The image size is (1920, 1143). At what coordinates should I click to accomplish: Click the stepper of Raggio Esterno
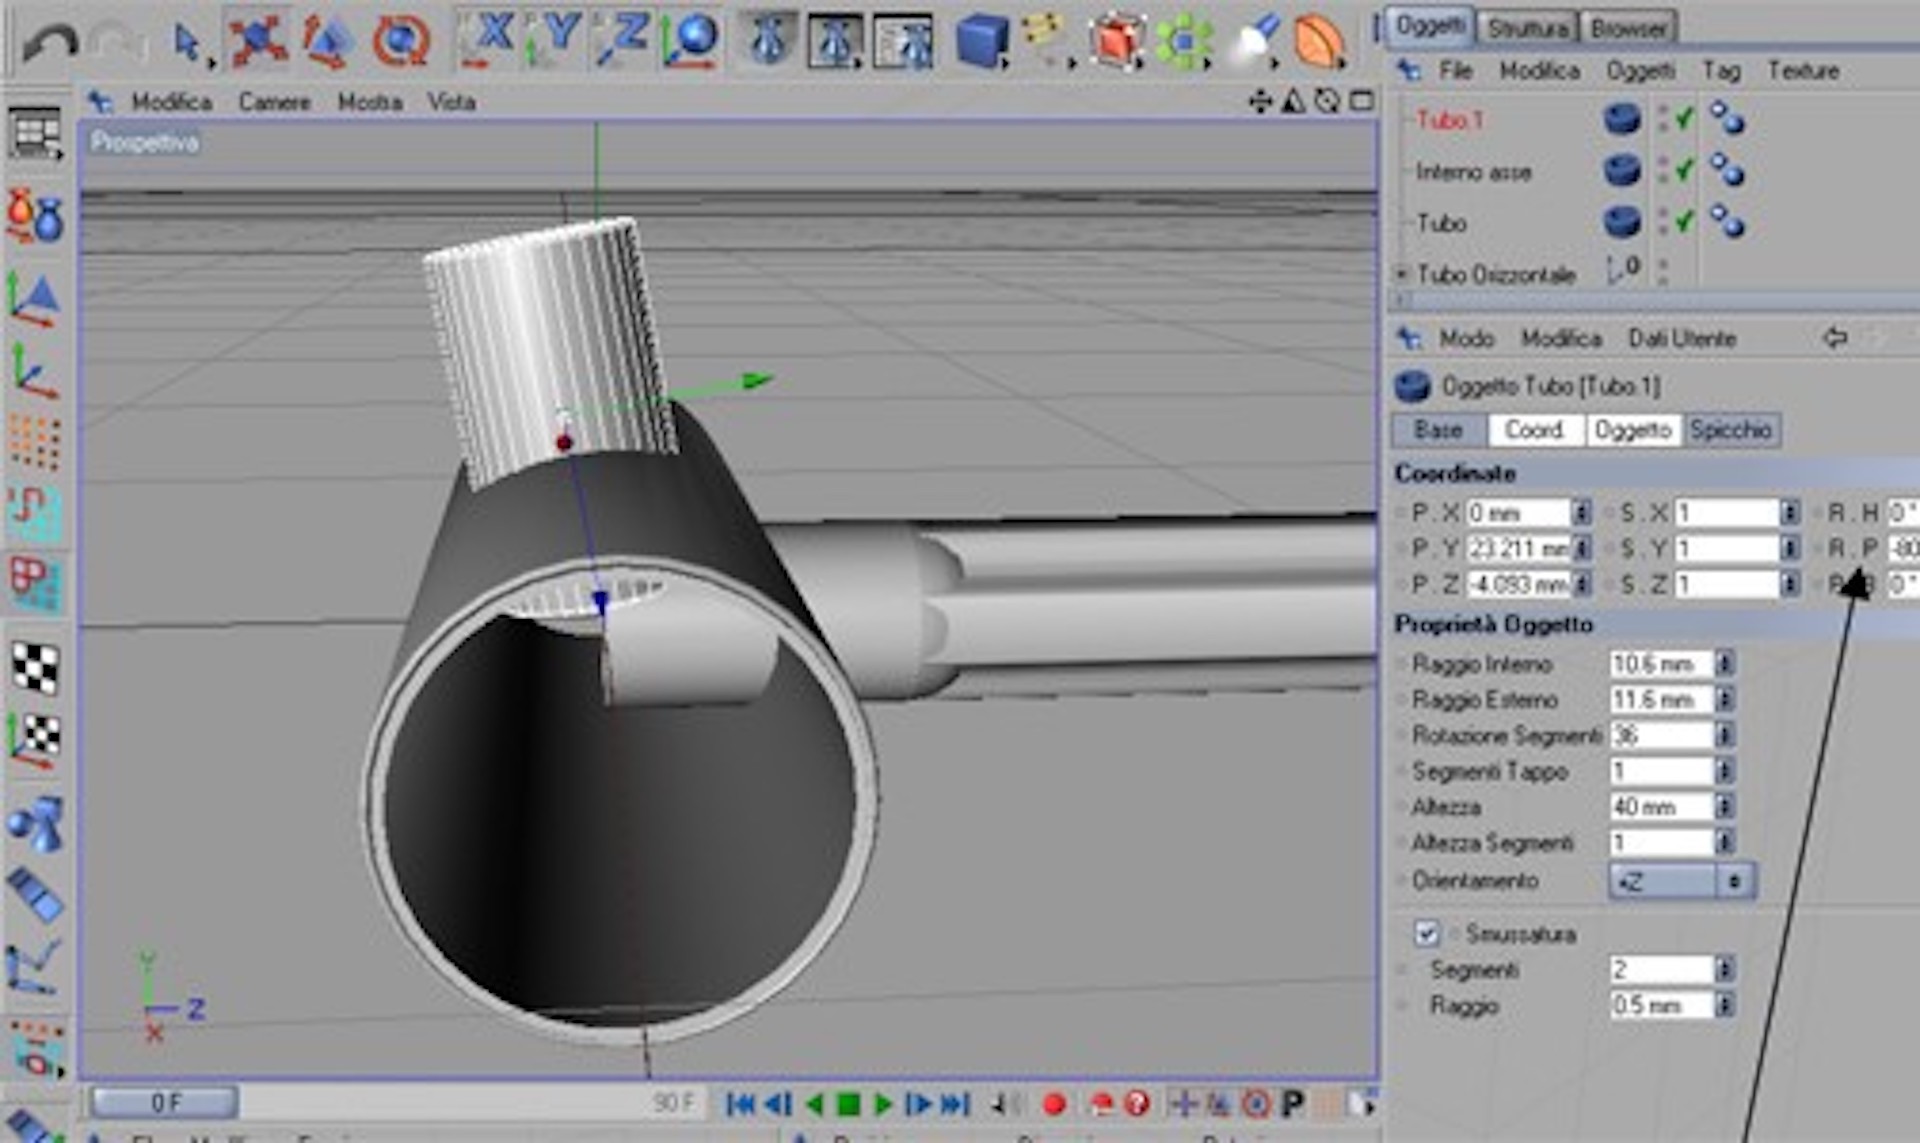[x=1725, y=699]
